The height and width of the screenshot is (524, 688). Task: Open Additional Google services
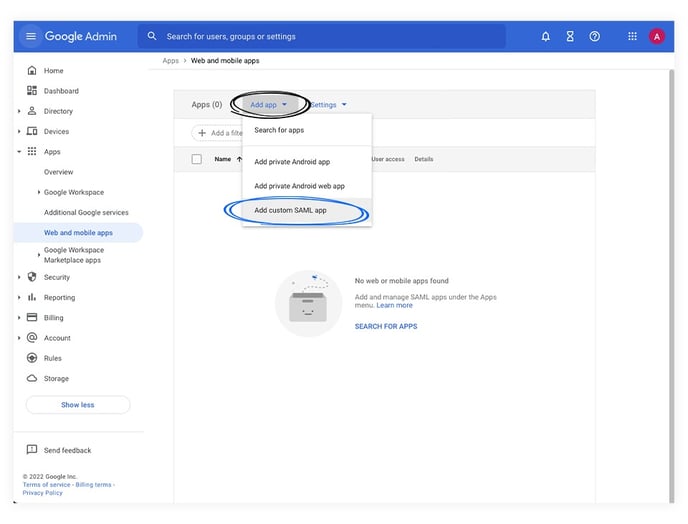(x=86, y=212)
